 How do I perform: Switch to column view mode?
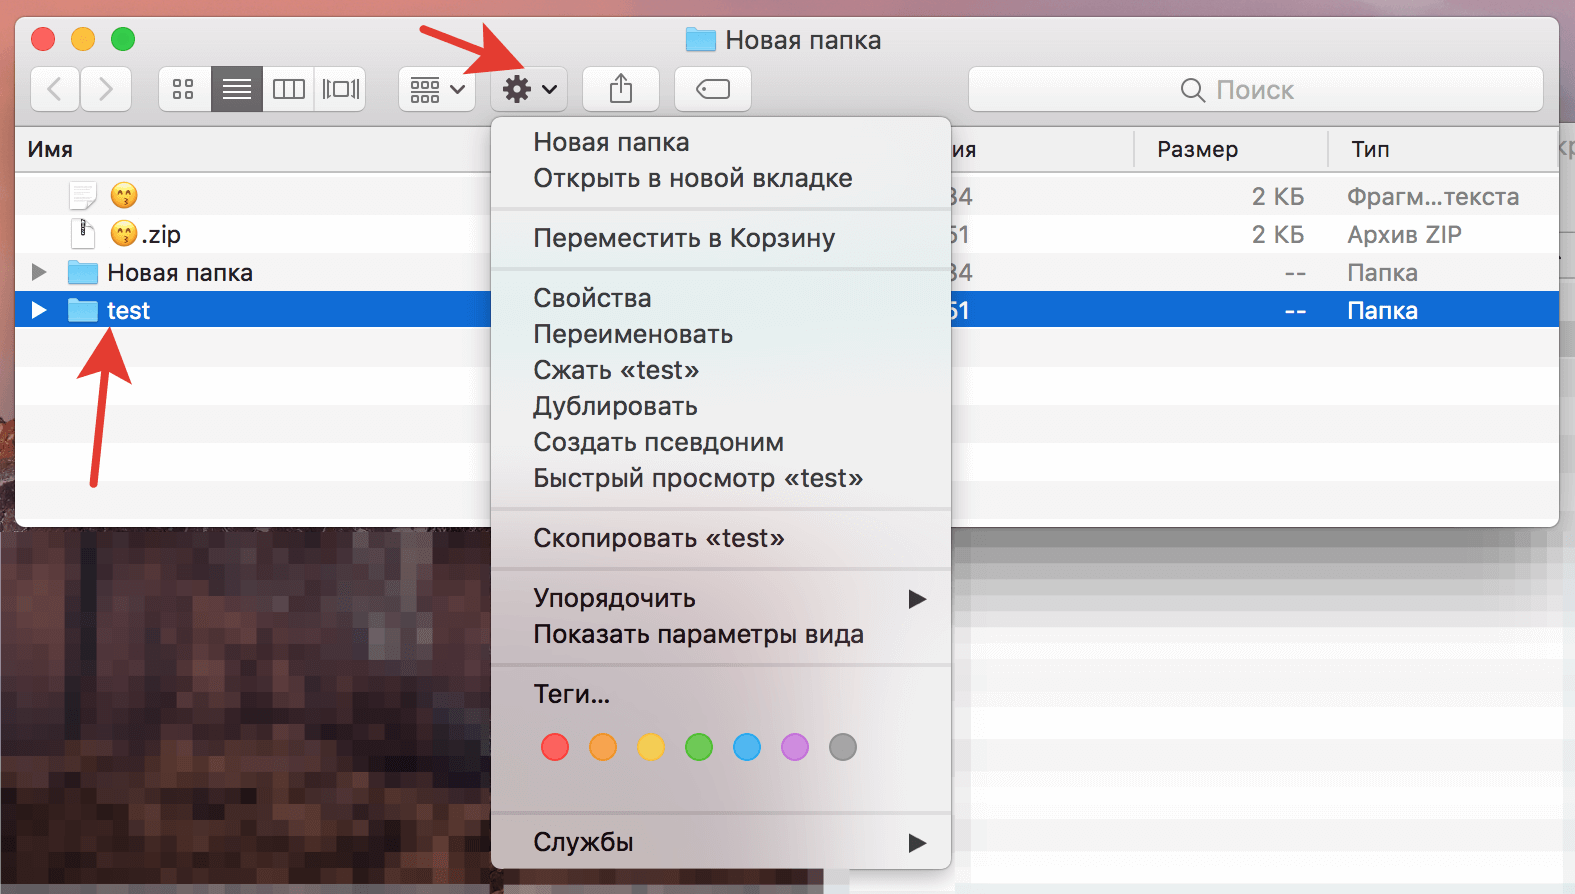click(x=289, y=90)
